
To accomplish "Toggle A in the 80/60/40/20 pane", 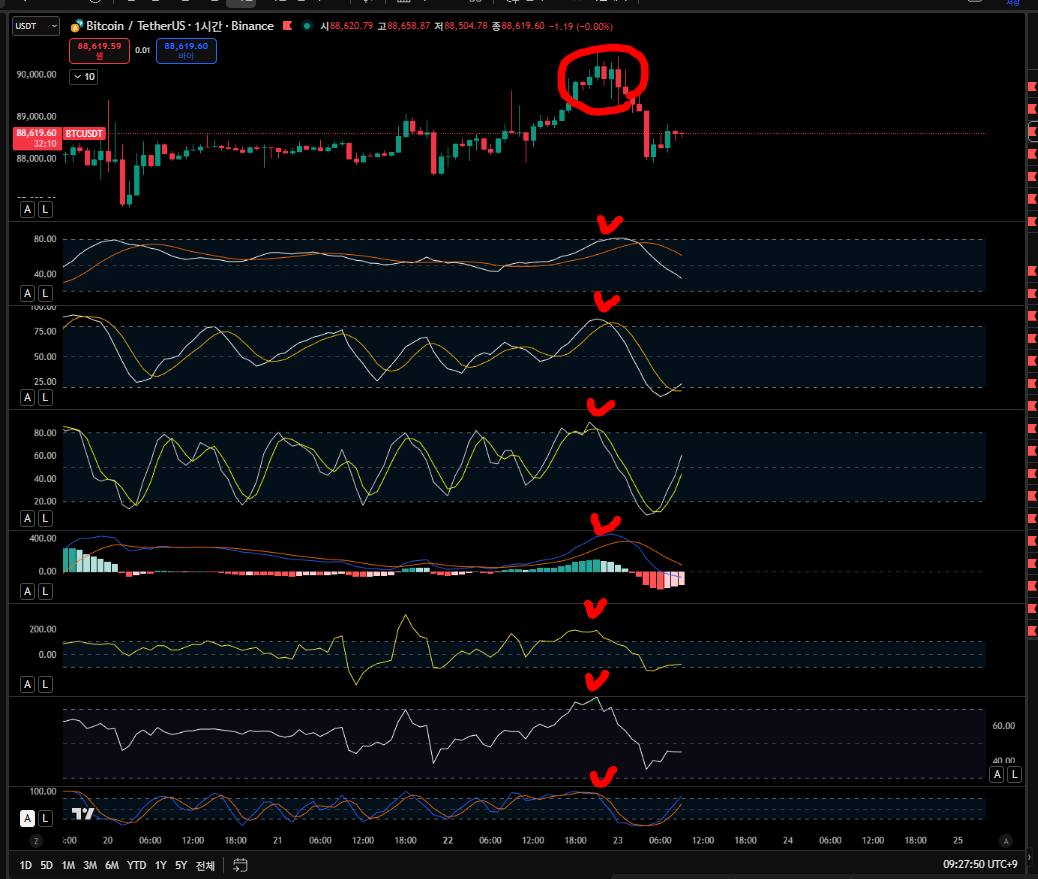I will [x=27, y=518].
